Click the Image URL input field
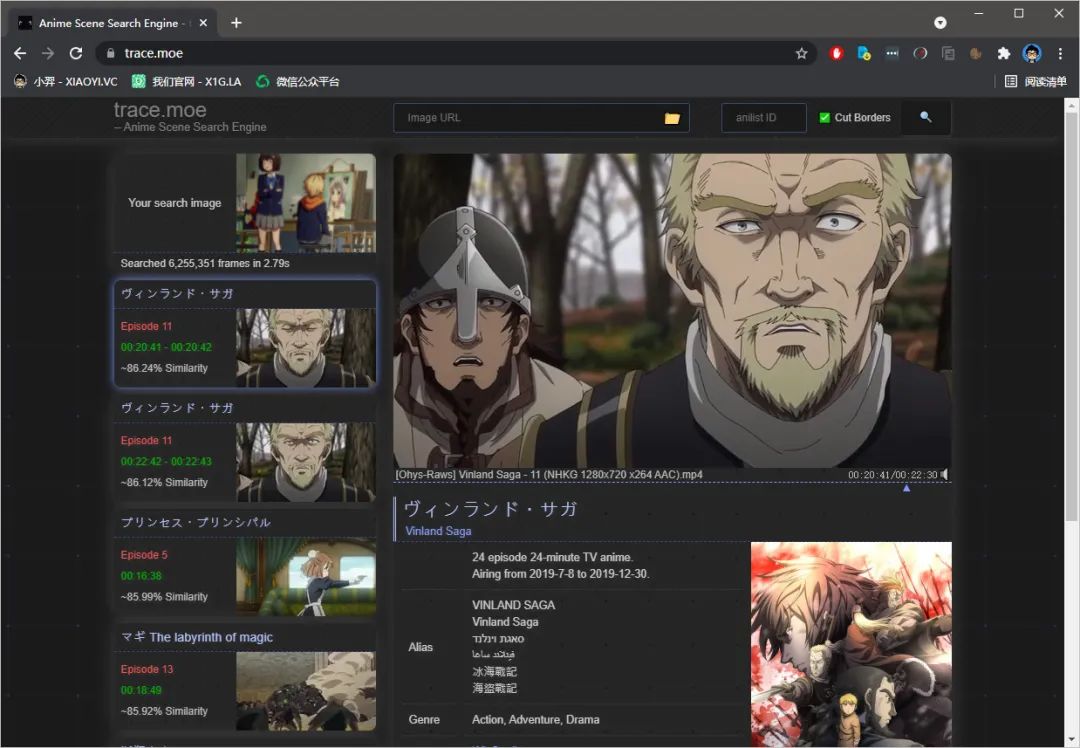The width and height of the screenshot is (1080, 748). click(530, 118)
